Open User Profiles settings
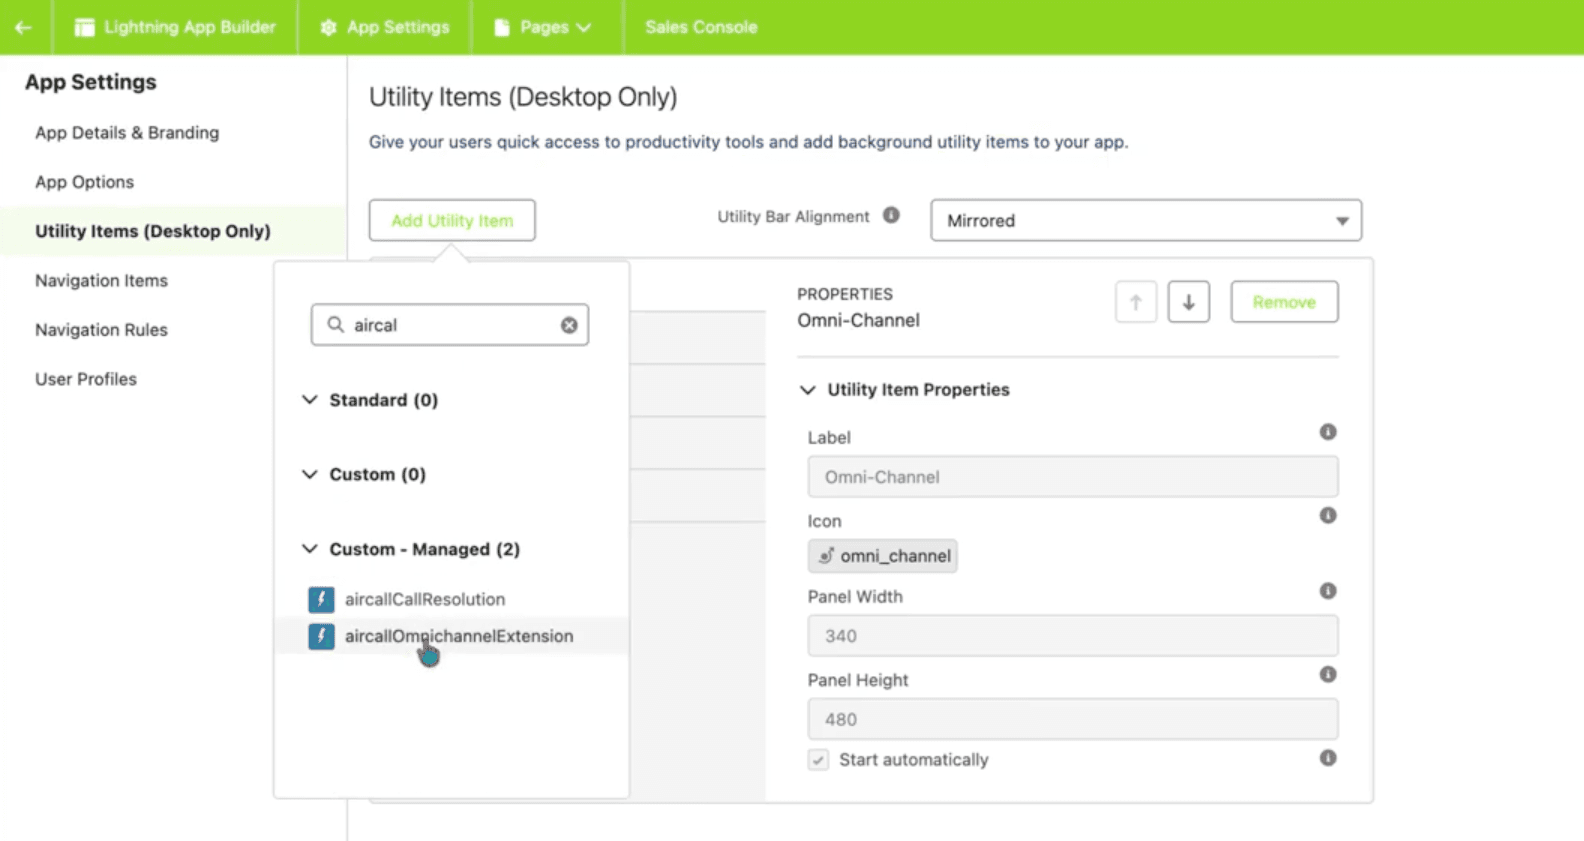Screen dimensions: 1584x841 86,379
